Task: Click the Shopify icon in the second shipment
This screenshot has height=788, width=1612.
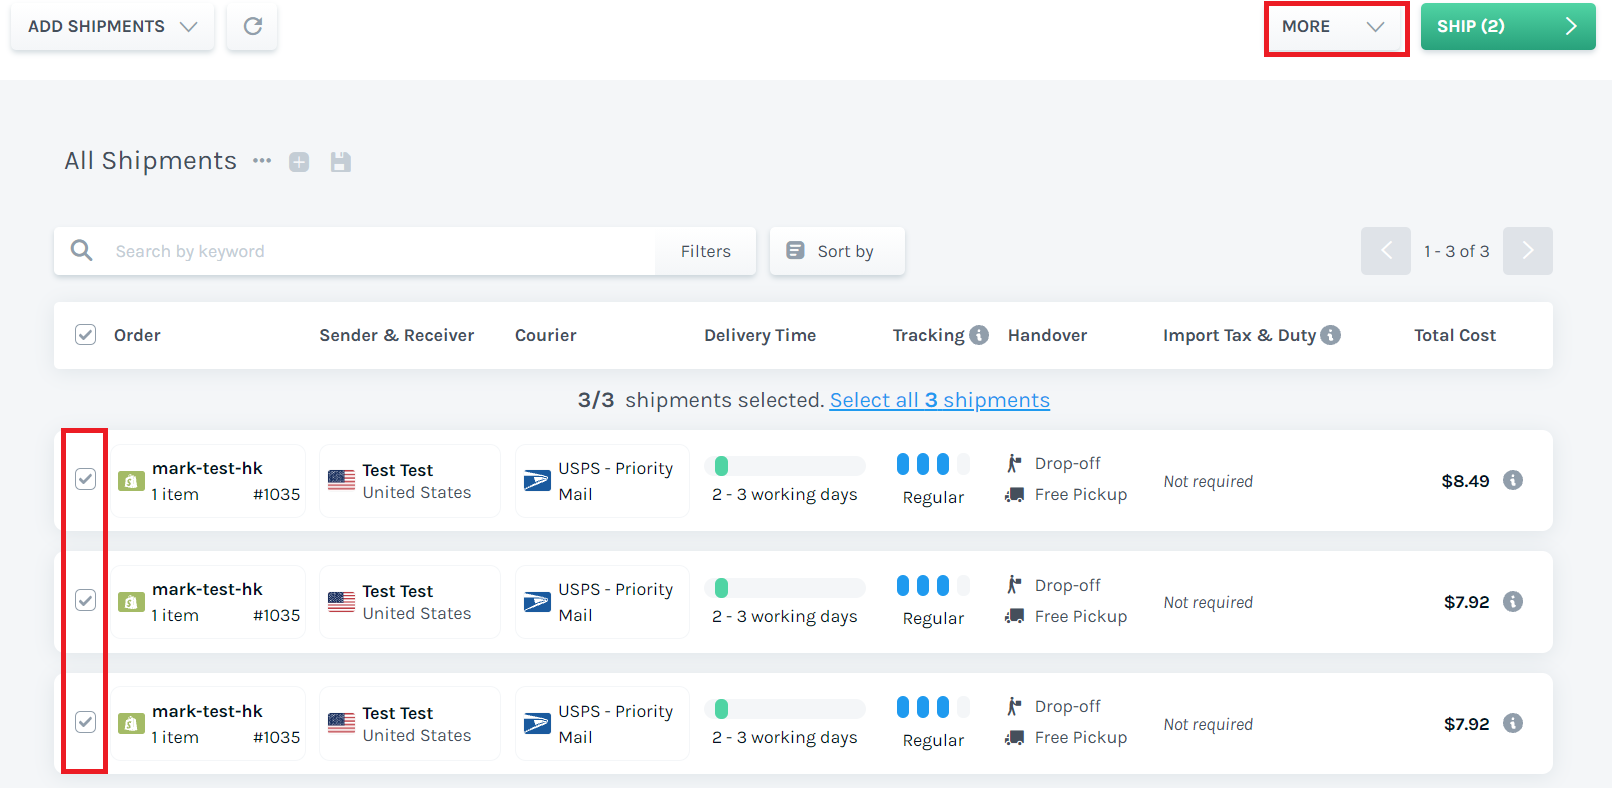Action: 131,602
